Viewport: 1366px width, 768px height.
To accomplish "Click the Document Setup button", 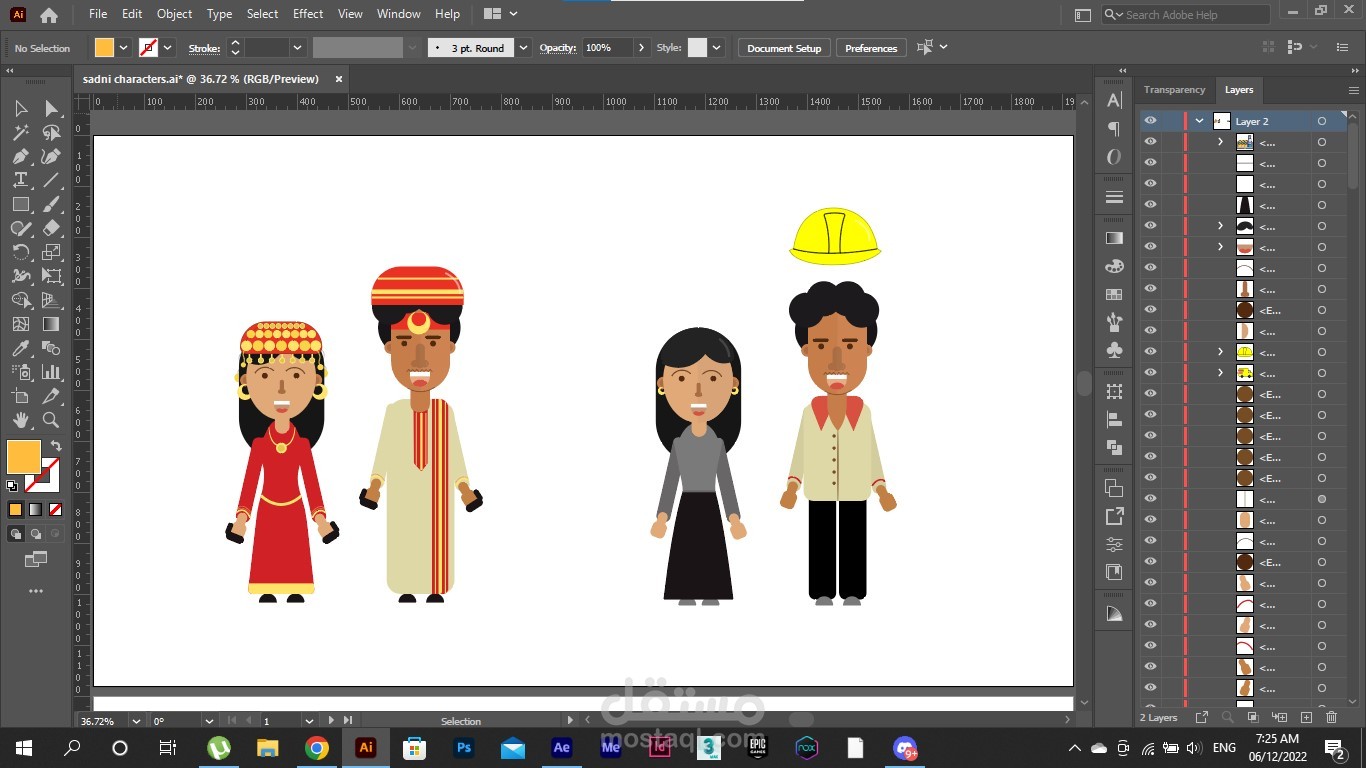I will 783,48.
